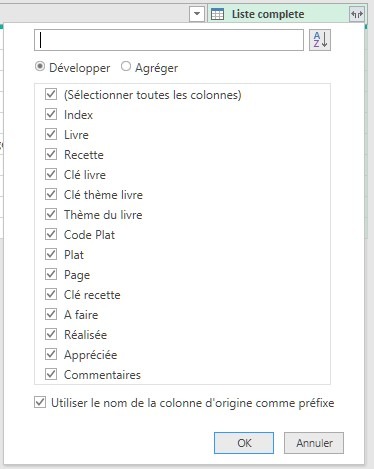Uncheck the Index column checkbox

51,114
